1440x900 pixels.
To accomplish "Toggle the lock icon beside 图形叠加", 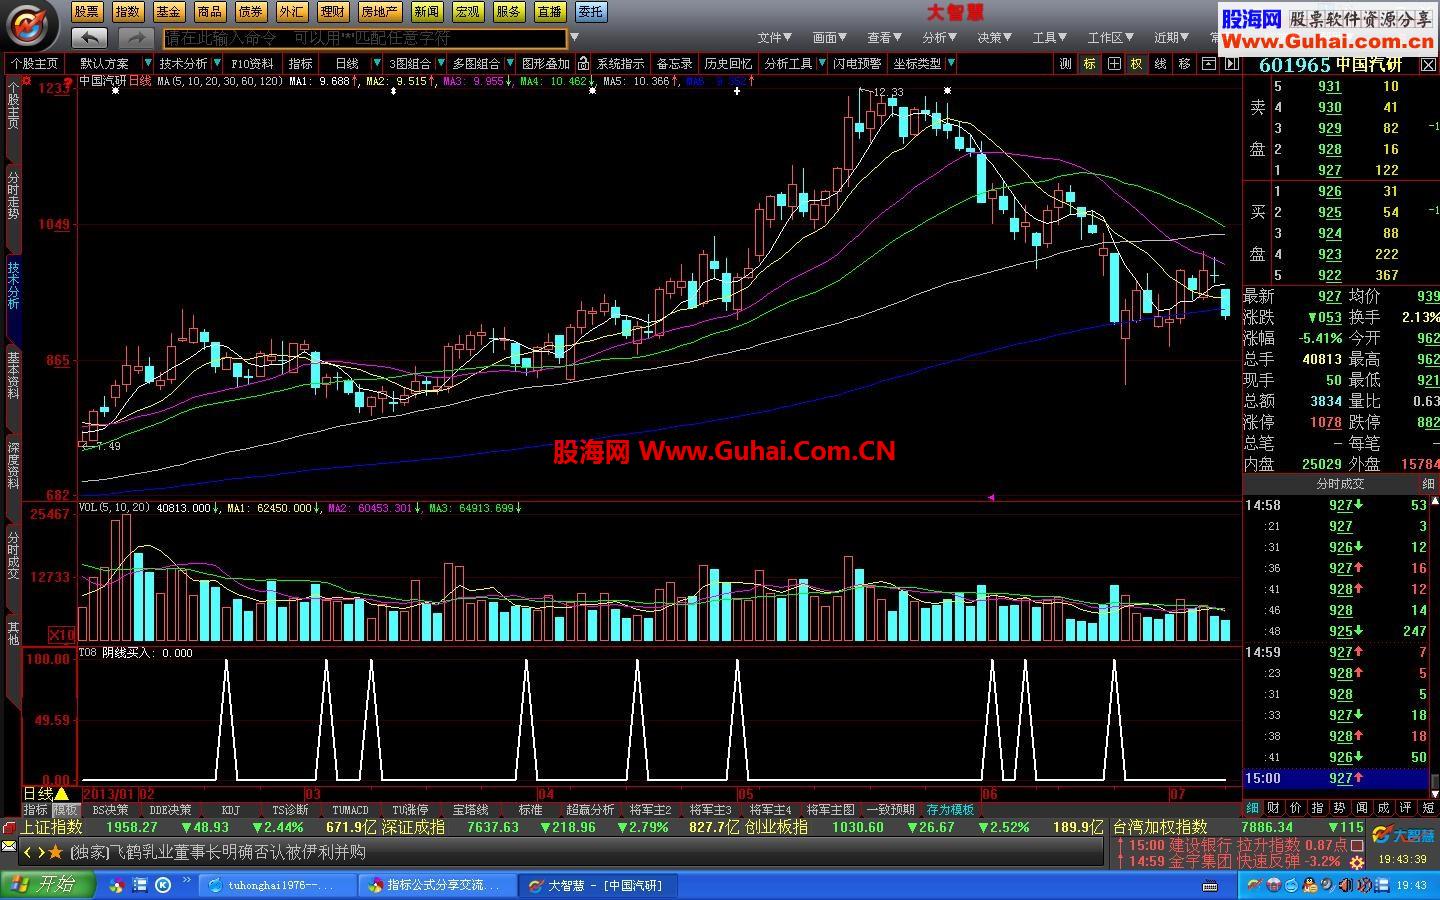I will (583, 63).
